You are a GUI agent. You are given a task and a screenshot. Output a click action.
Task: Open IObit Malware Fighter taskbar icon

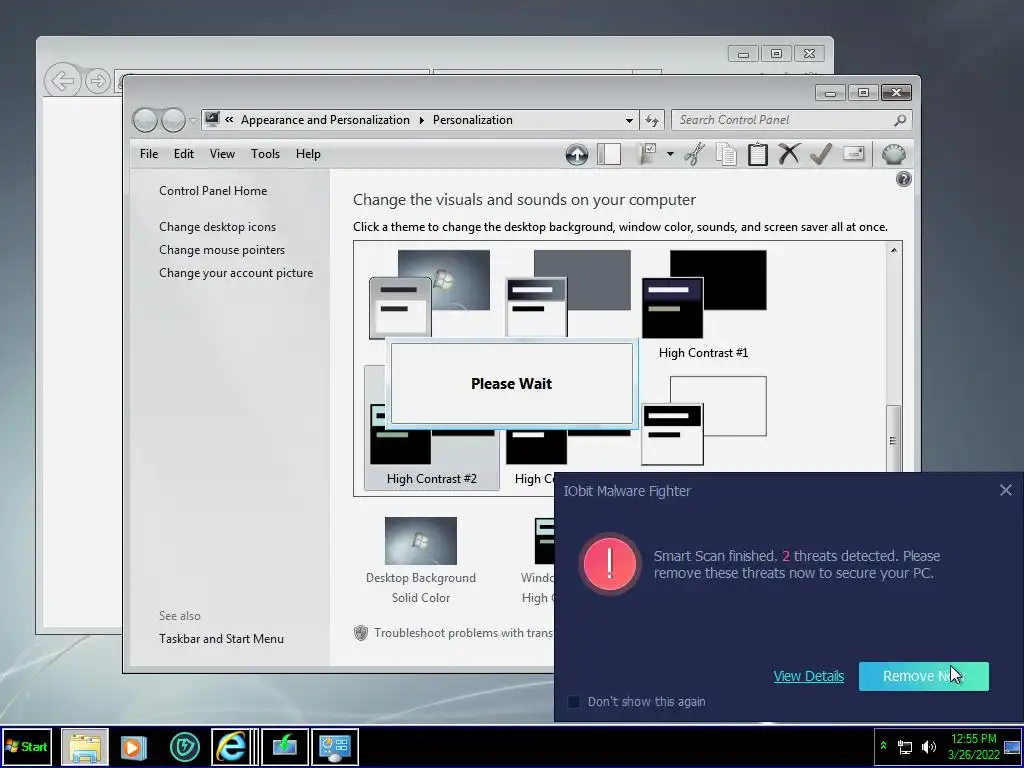pos(185,747)
